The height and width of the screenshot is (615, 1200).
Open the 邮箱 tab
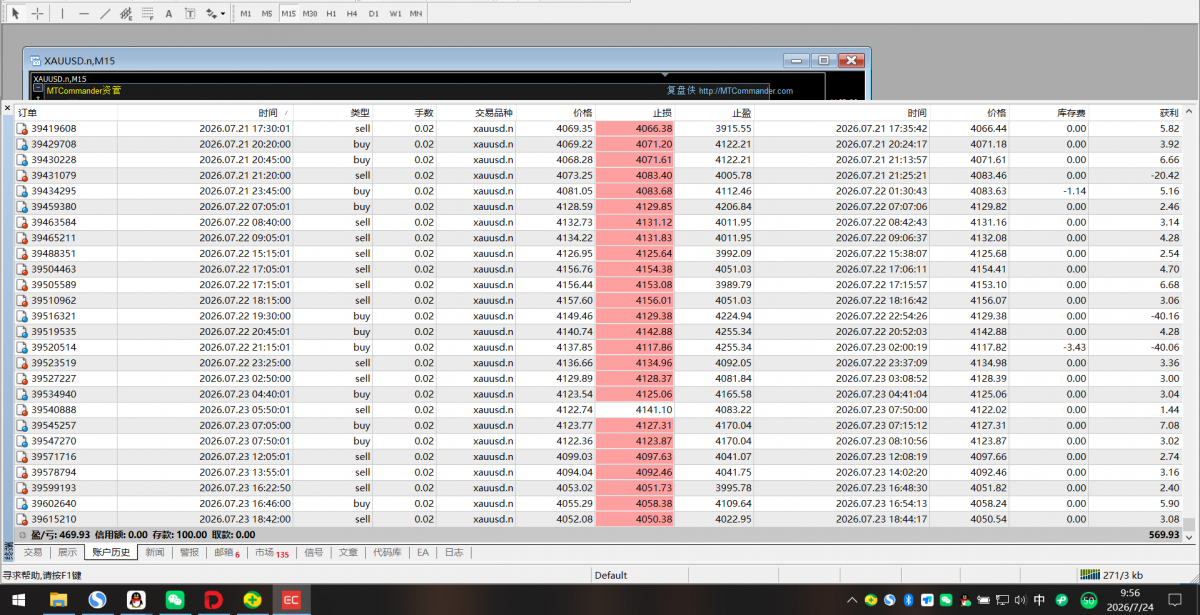click(x=226, y=552)
